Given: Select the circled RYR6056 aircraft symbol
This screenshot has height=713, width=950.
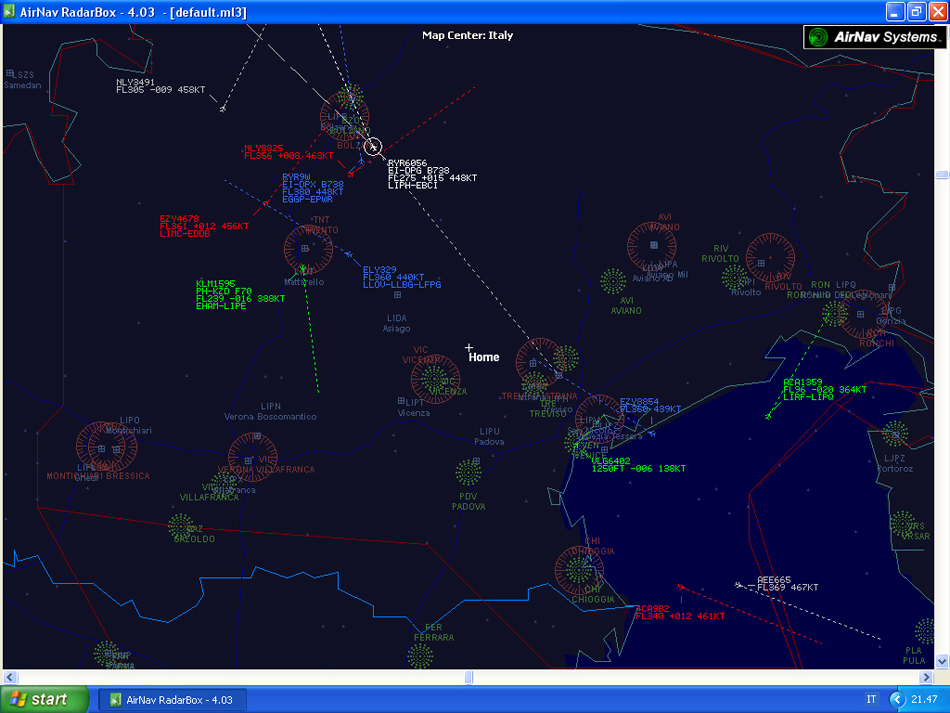Looking at the screenshot, I should pos(373,146).
